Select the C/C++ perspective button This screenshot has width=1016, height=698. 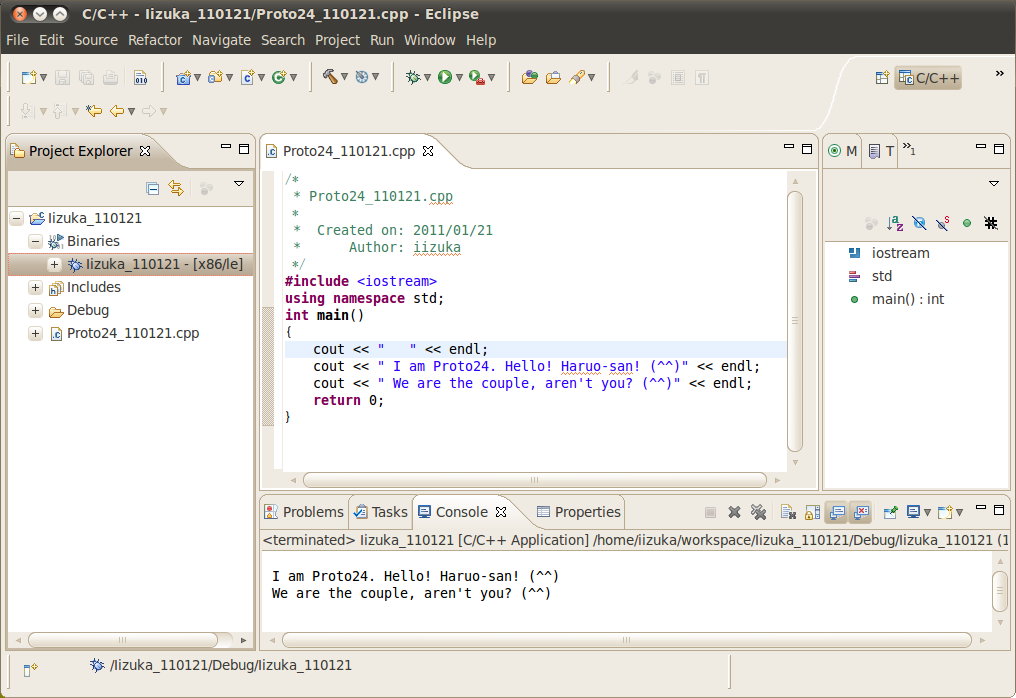tap(928, 78)
